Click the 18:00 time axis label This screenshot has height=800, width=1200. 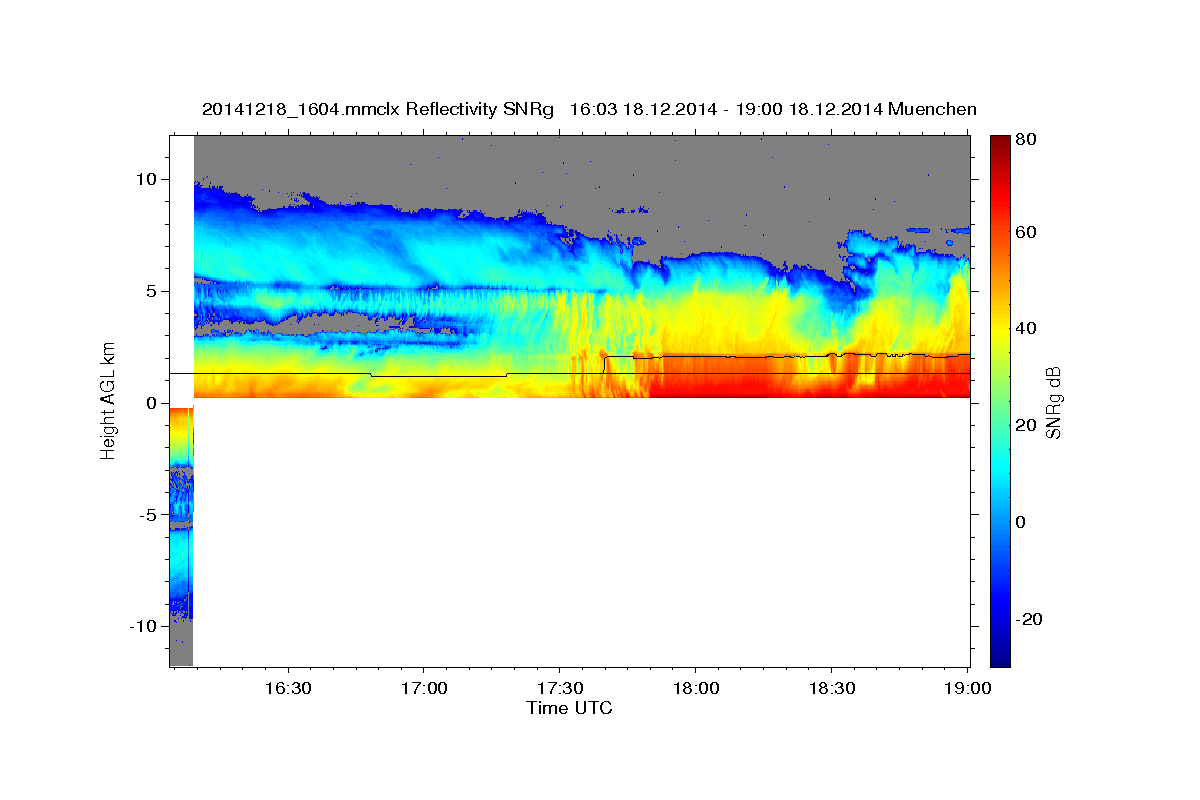click(695, 689)
